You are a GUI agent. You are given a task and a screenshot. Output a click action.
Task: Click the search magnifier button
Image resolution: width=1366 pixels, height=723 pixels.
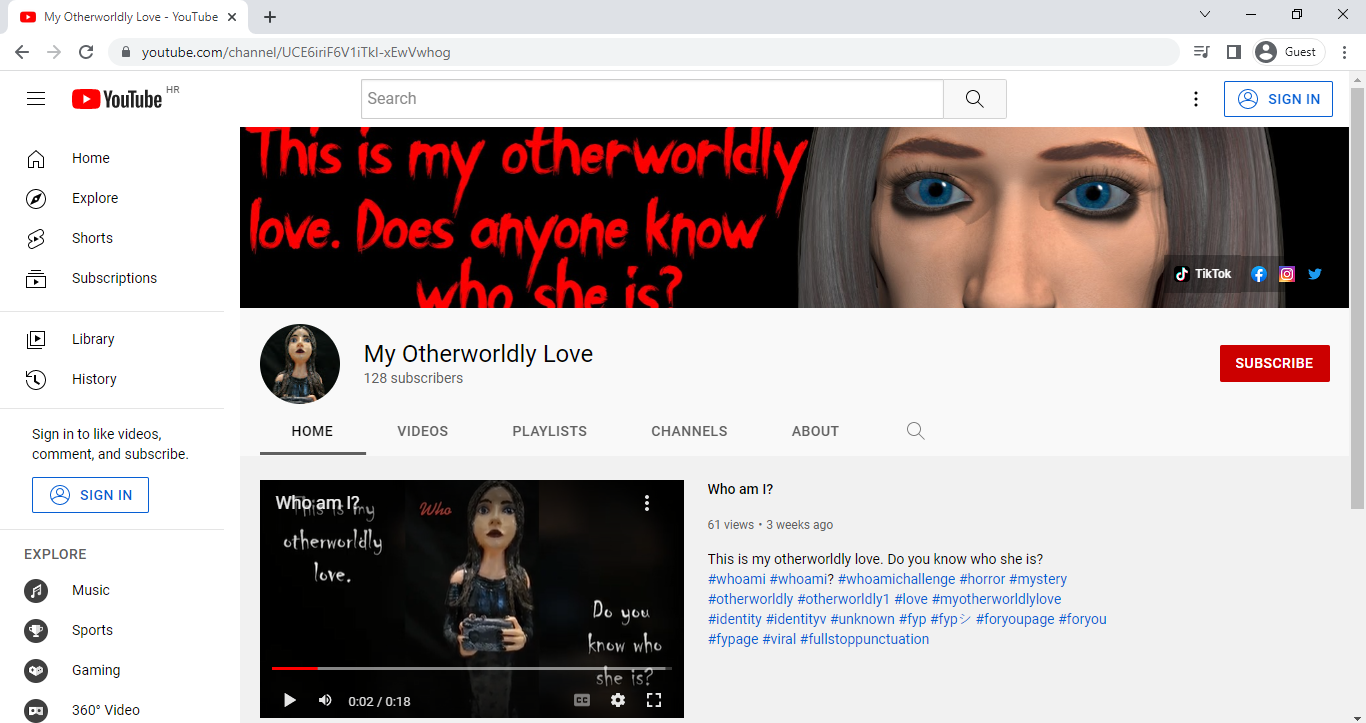[974, 99]
